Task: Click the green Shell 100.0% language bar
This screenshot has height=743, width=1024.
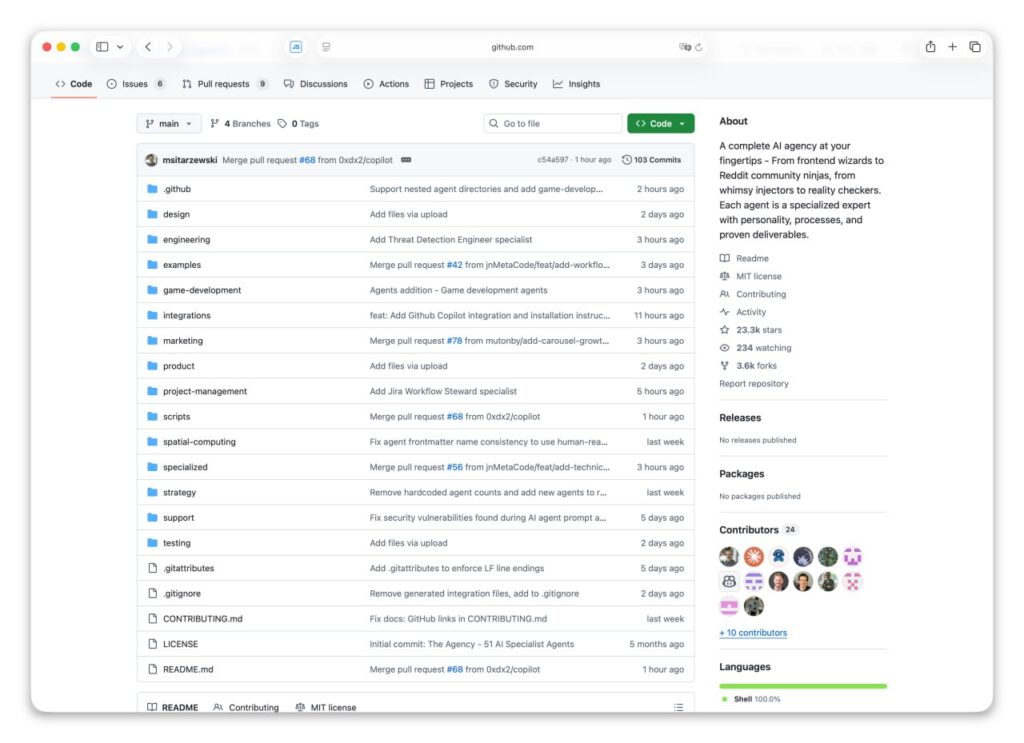Action: coord(805,685)
